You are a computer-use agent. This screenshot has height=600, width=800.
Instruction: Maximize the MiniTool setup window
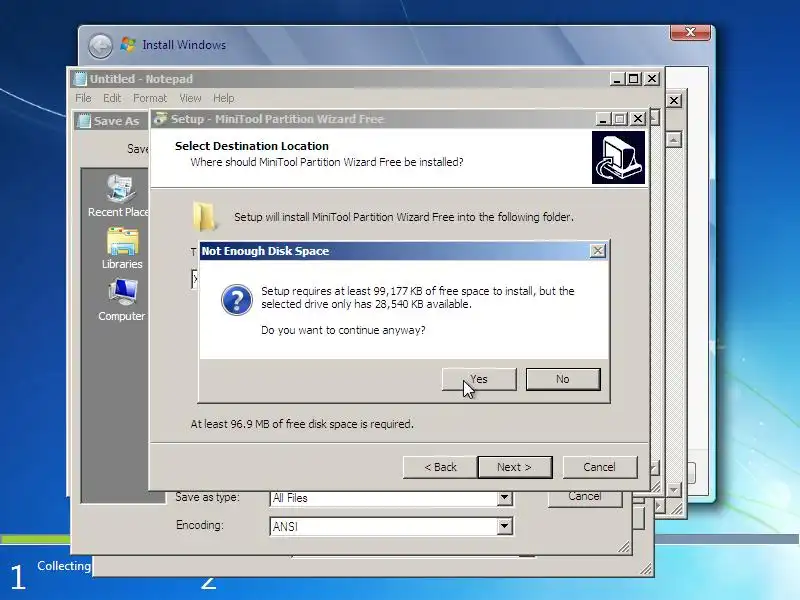tap(620, 119)
